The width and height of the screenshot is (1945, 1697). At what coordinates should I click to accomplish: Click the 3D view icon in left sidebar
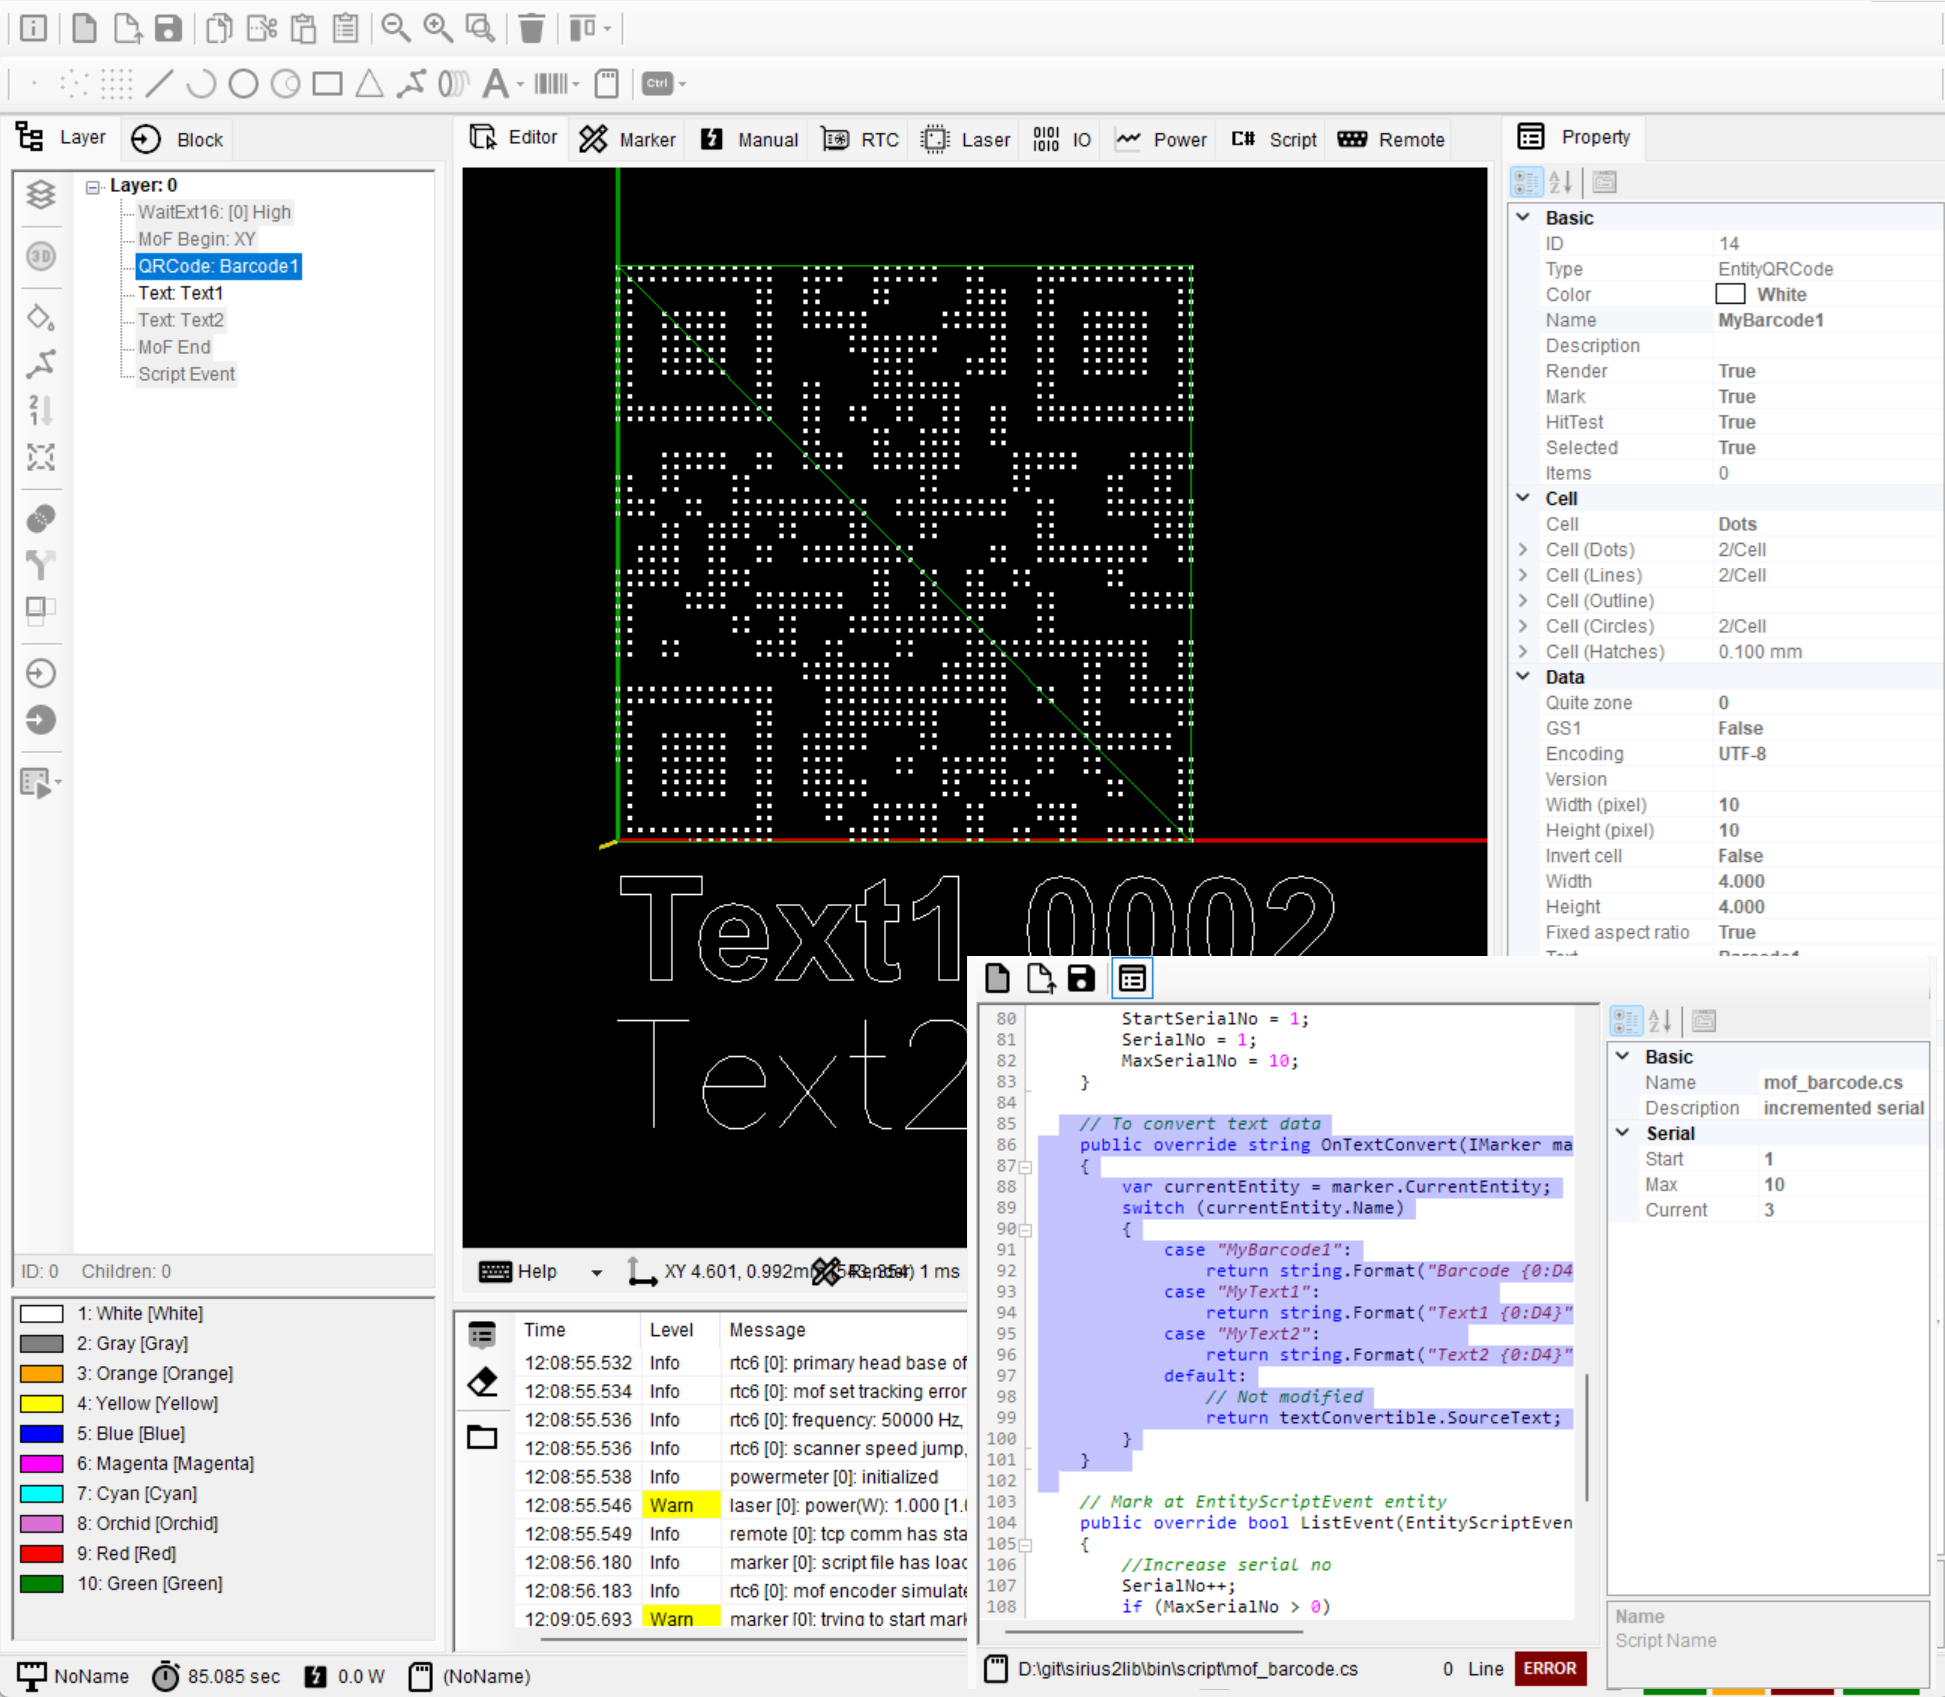pyautogui.click(x=41, y=257)
